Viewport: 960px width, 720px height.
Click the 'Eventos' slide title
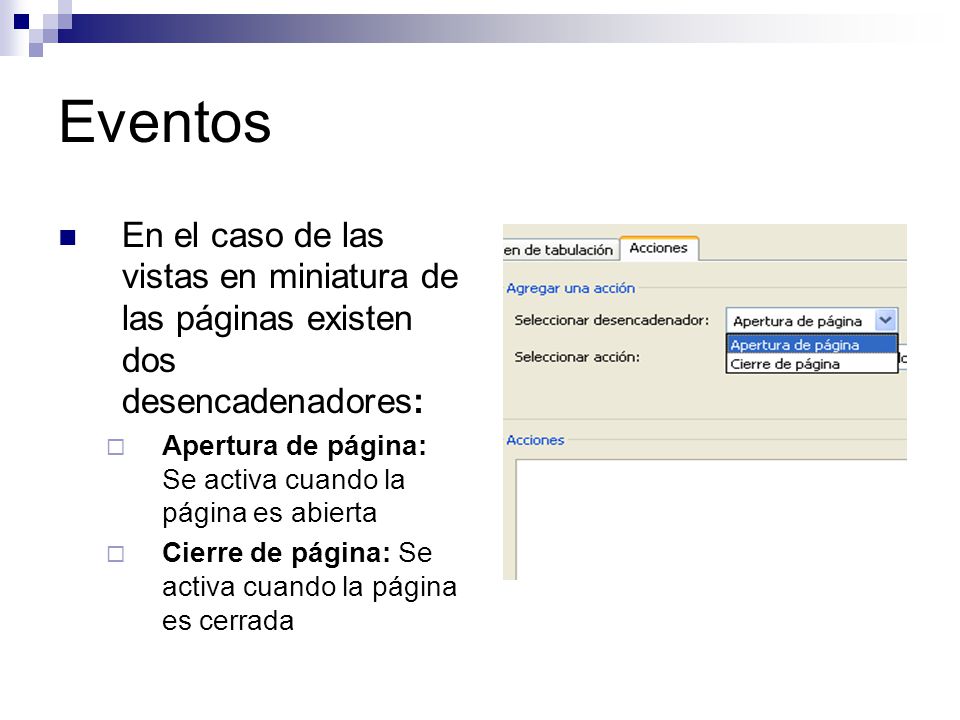coord(165,122)
